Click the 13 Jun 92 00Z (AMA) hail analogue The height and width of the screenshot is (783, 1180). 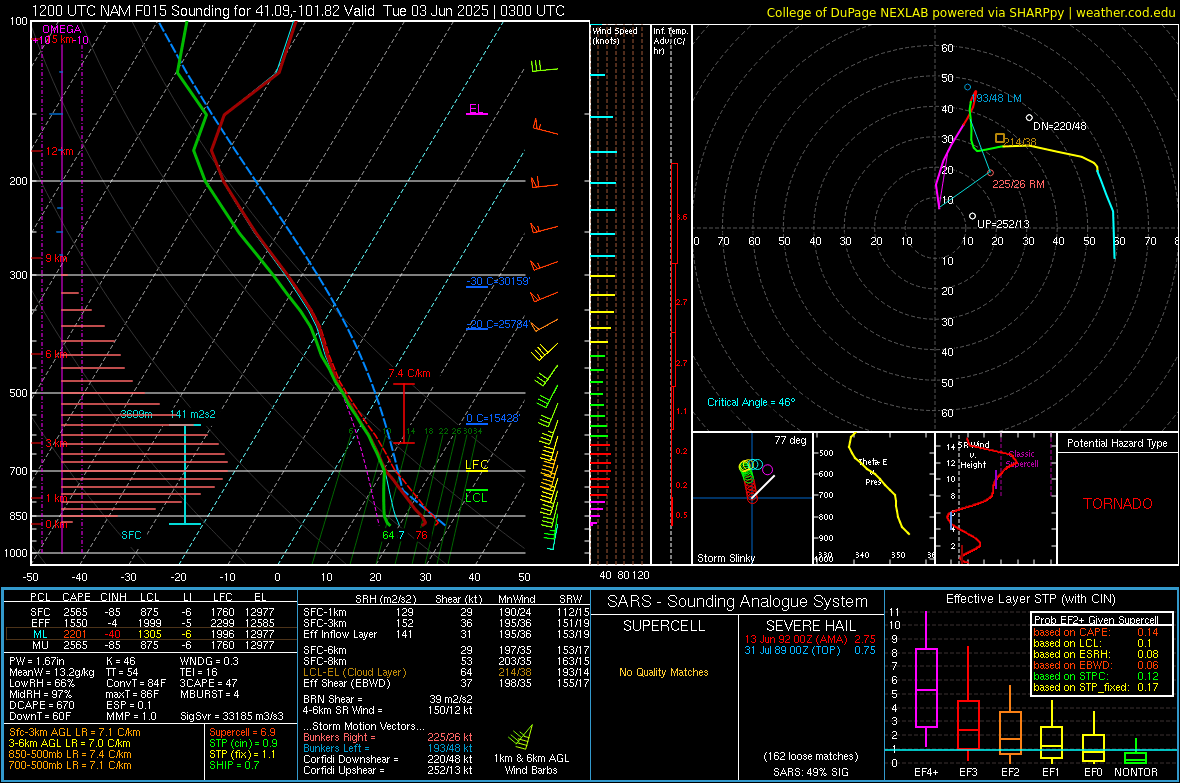tap(810, 639)
